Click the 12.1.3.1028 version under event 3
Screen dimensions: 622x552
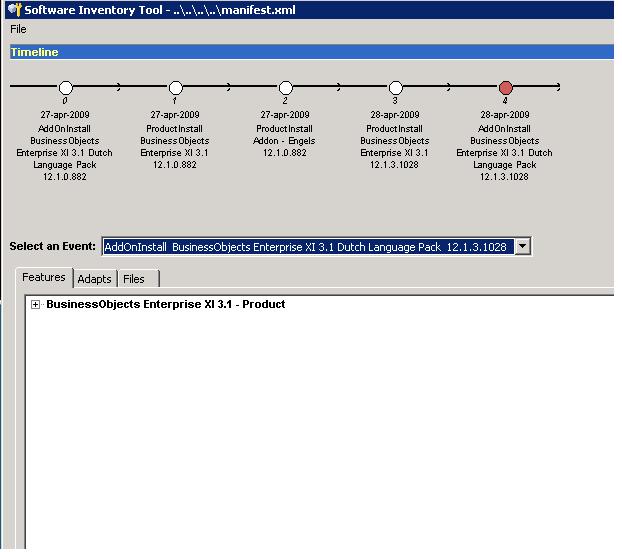point(394,165)
